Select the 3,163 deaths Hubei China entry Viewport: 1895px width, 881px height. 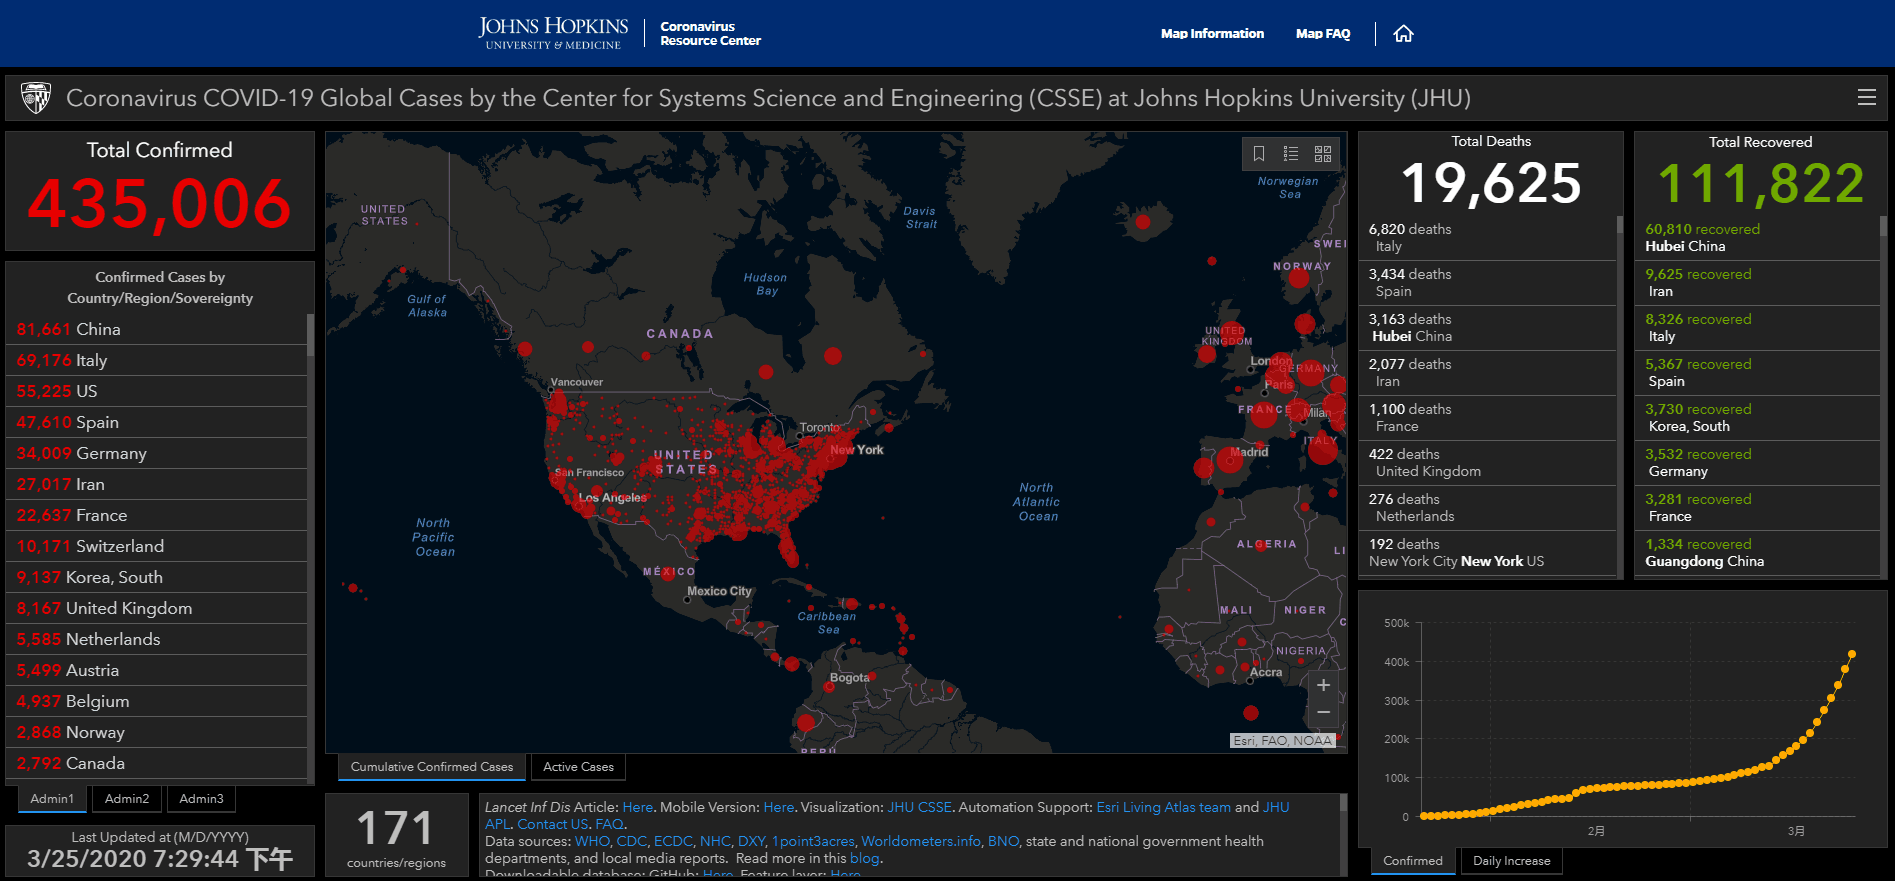1488,328
